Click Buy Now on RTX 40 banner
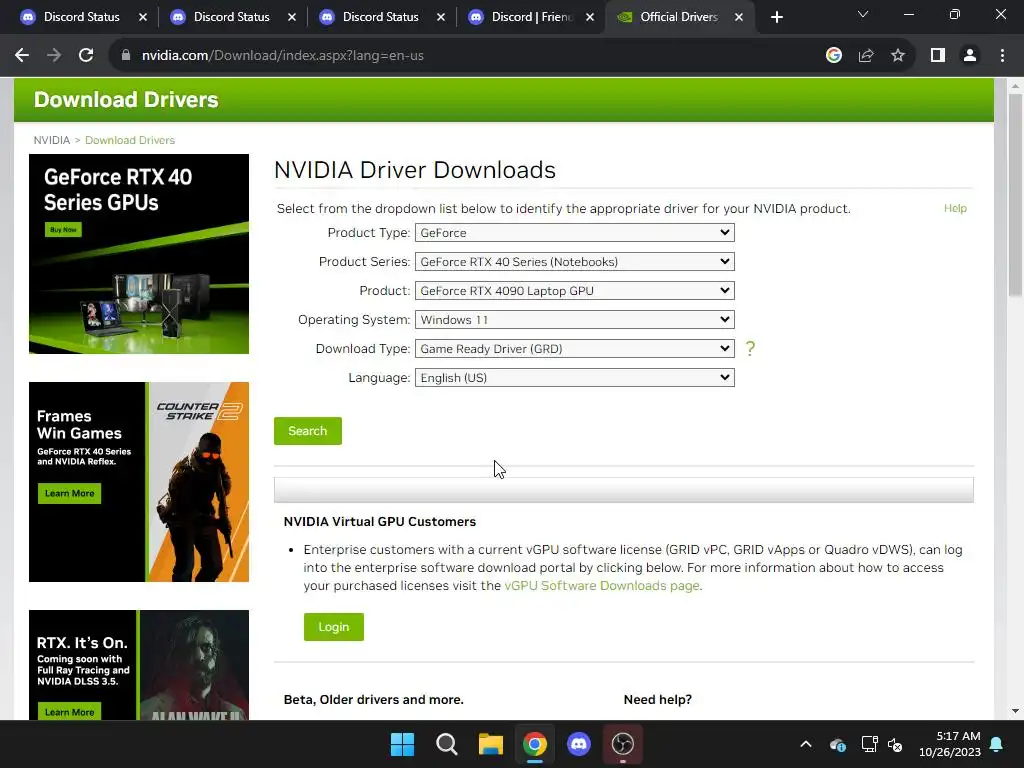Viewport: 1024px width, 768px height. click(63, 229)
